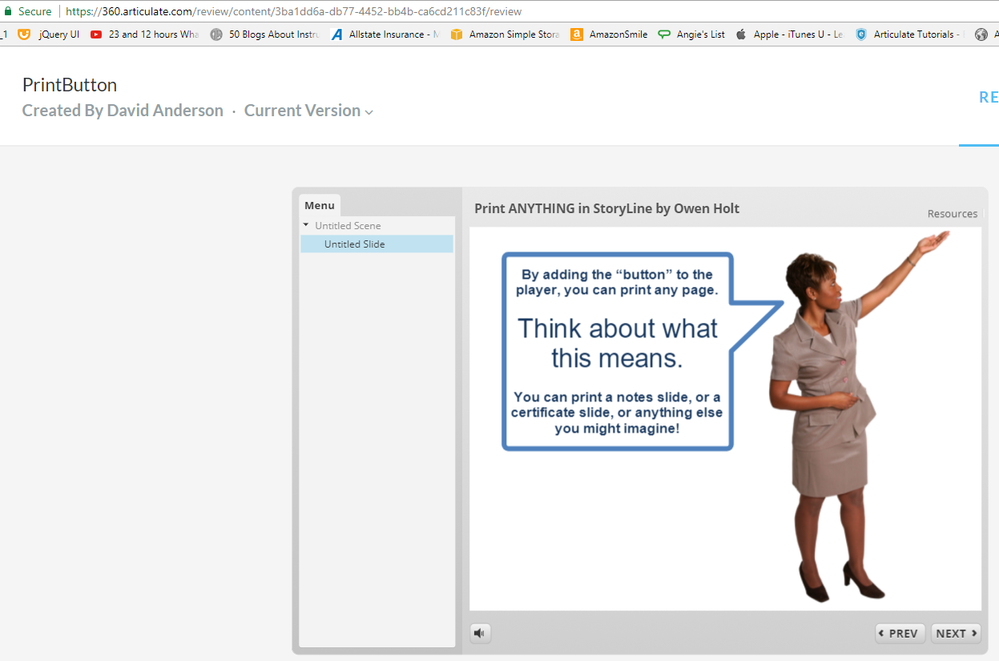
Task: Open the Apple iTunes U bookmark
Action: (x=789, y=34)
